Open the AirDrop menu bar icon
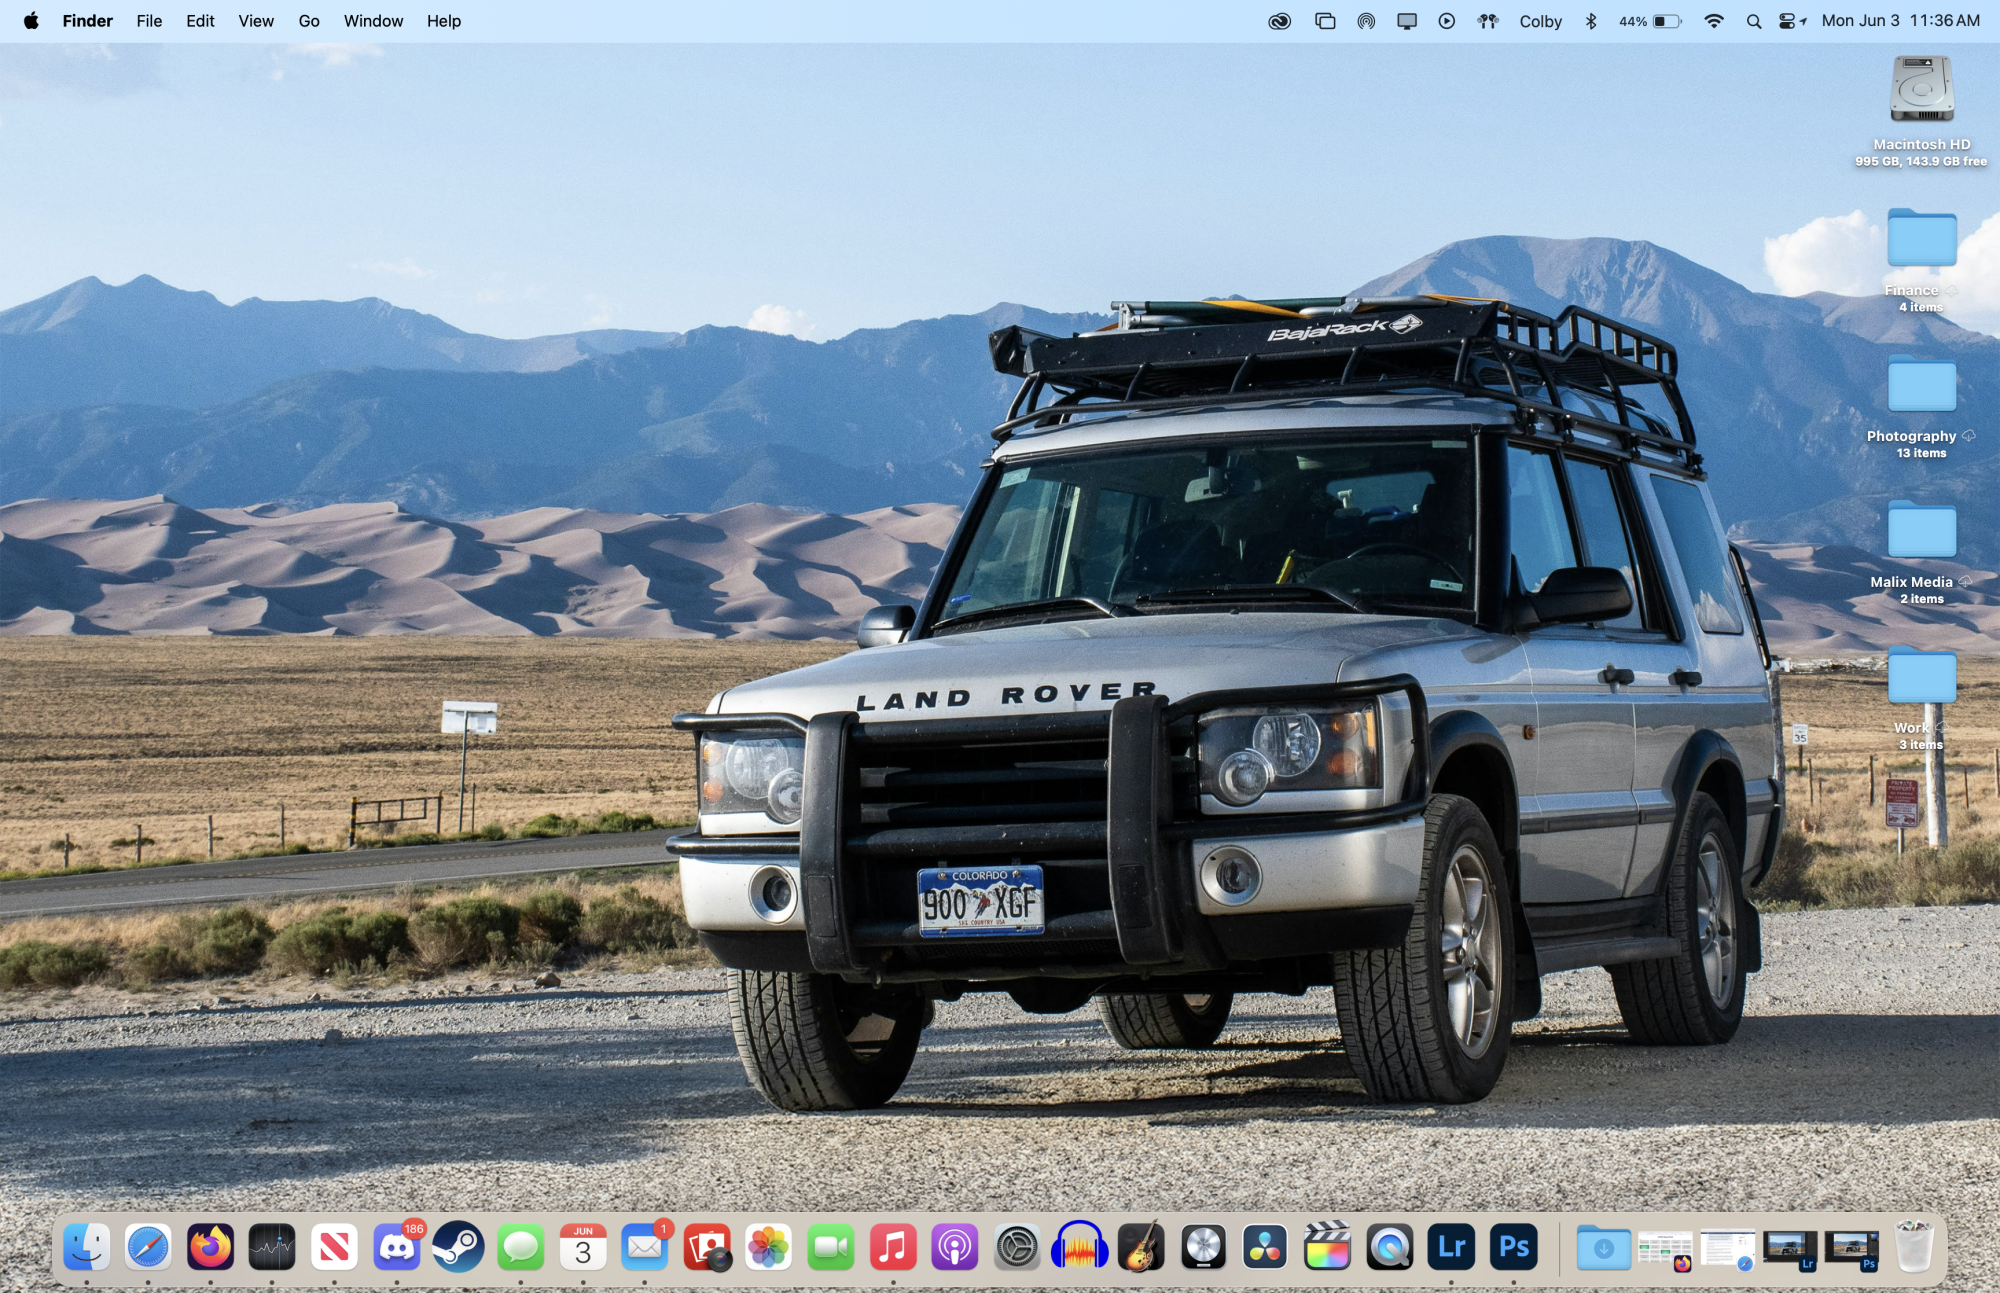Screen dimensions: 2000x1293 [1366, 21]
